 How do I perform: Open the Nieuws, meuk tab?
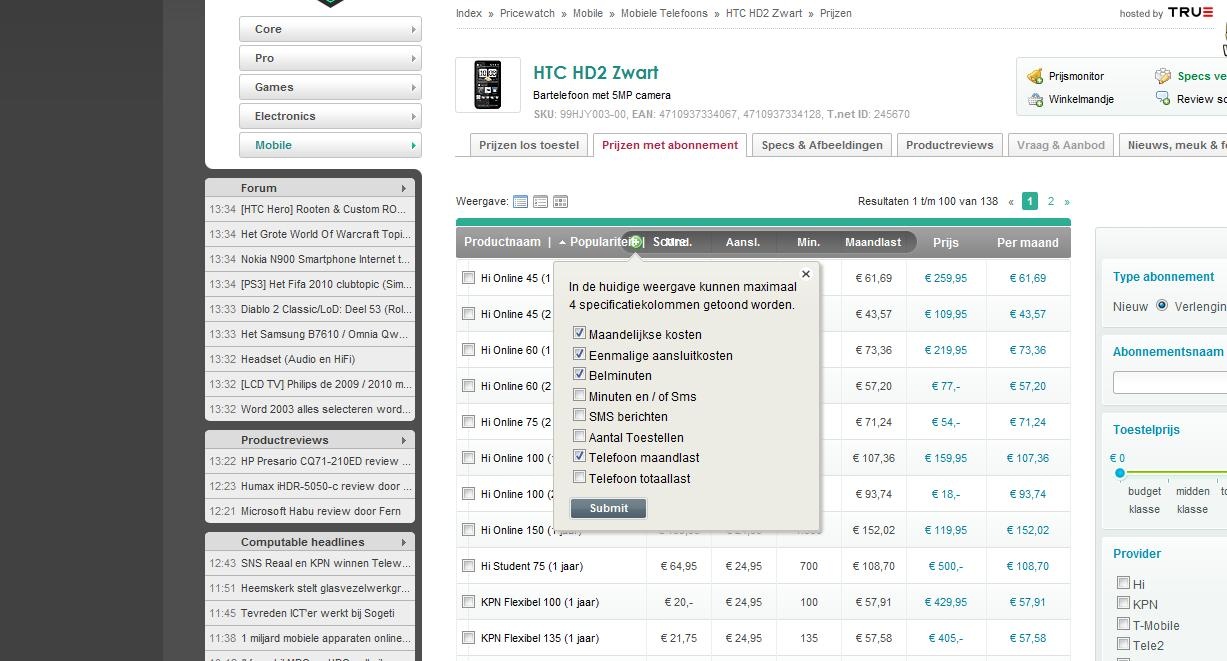(x=1174, y=145)
